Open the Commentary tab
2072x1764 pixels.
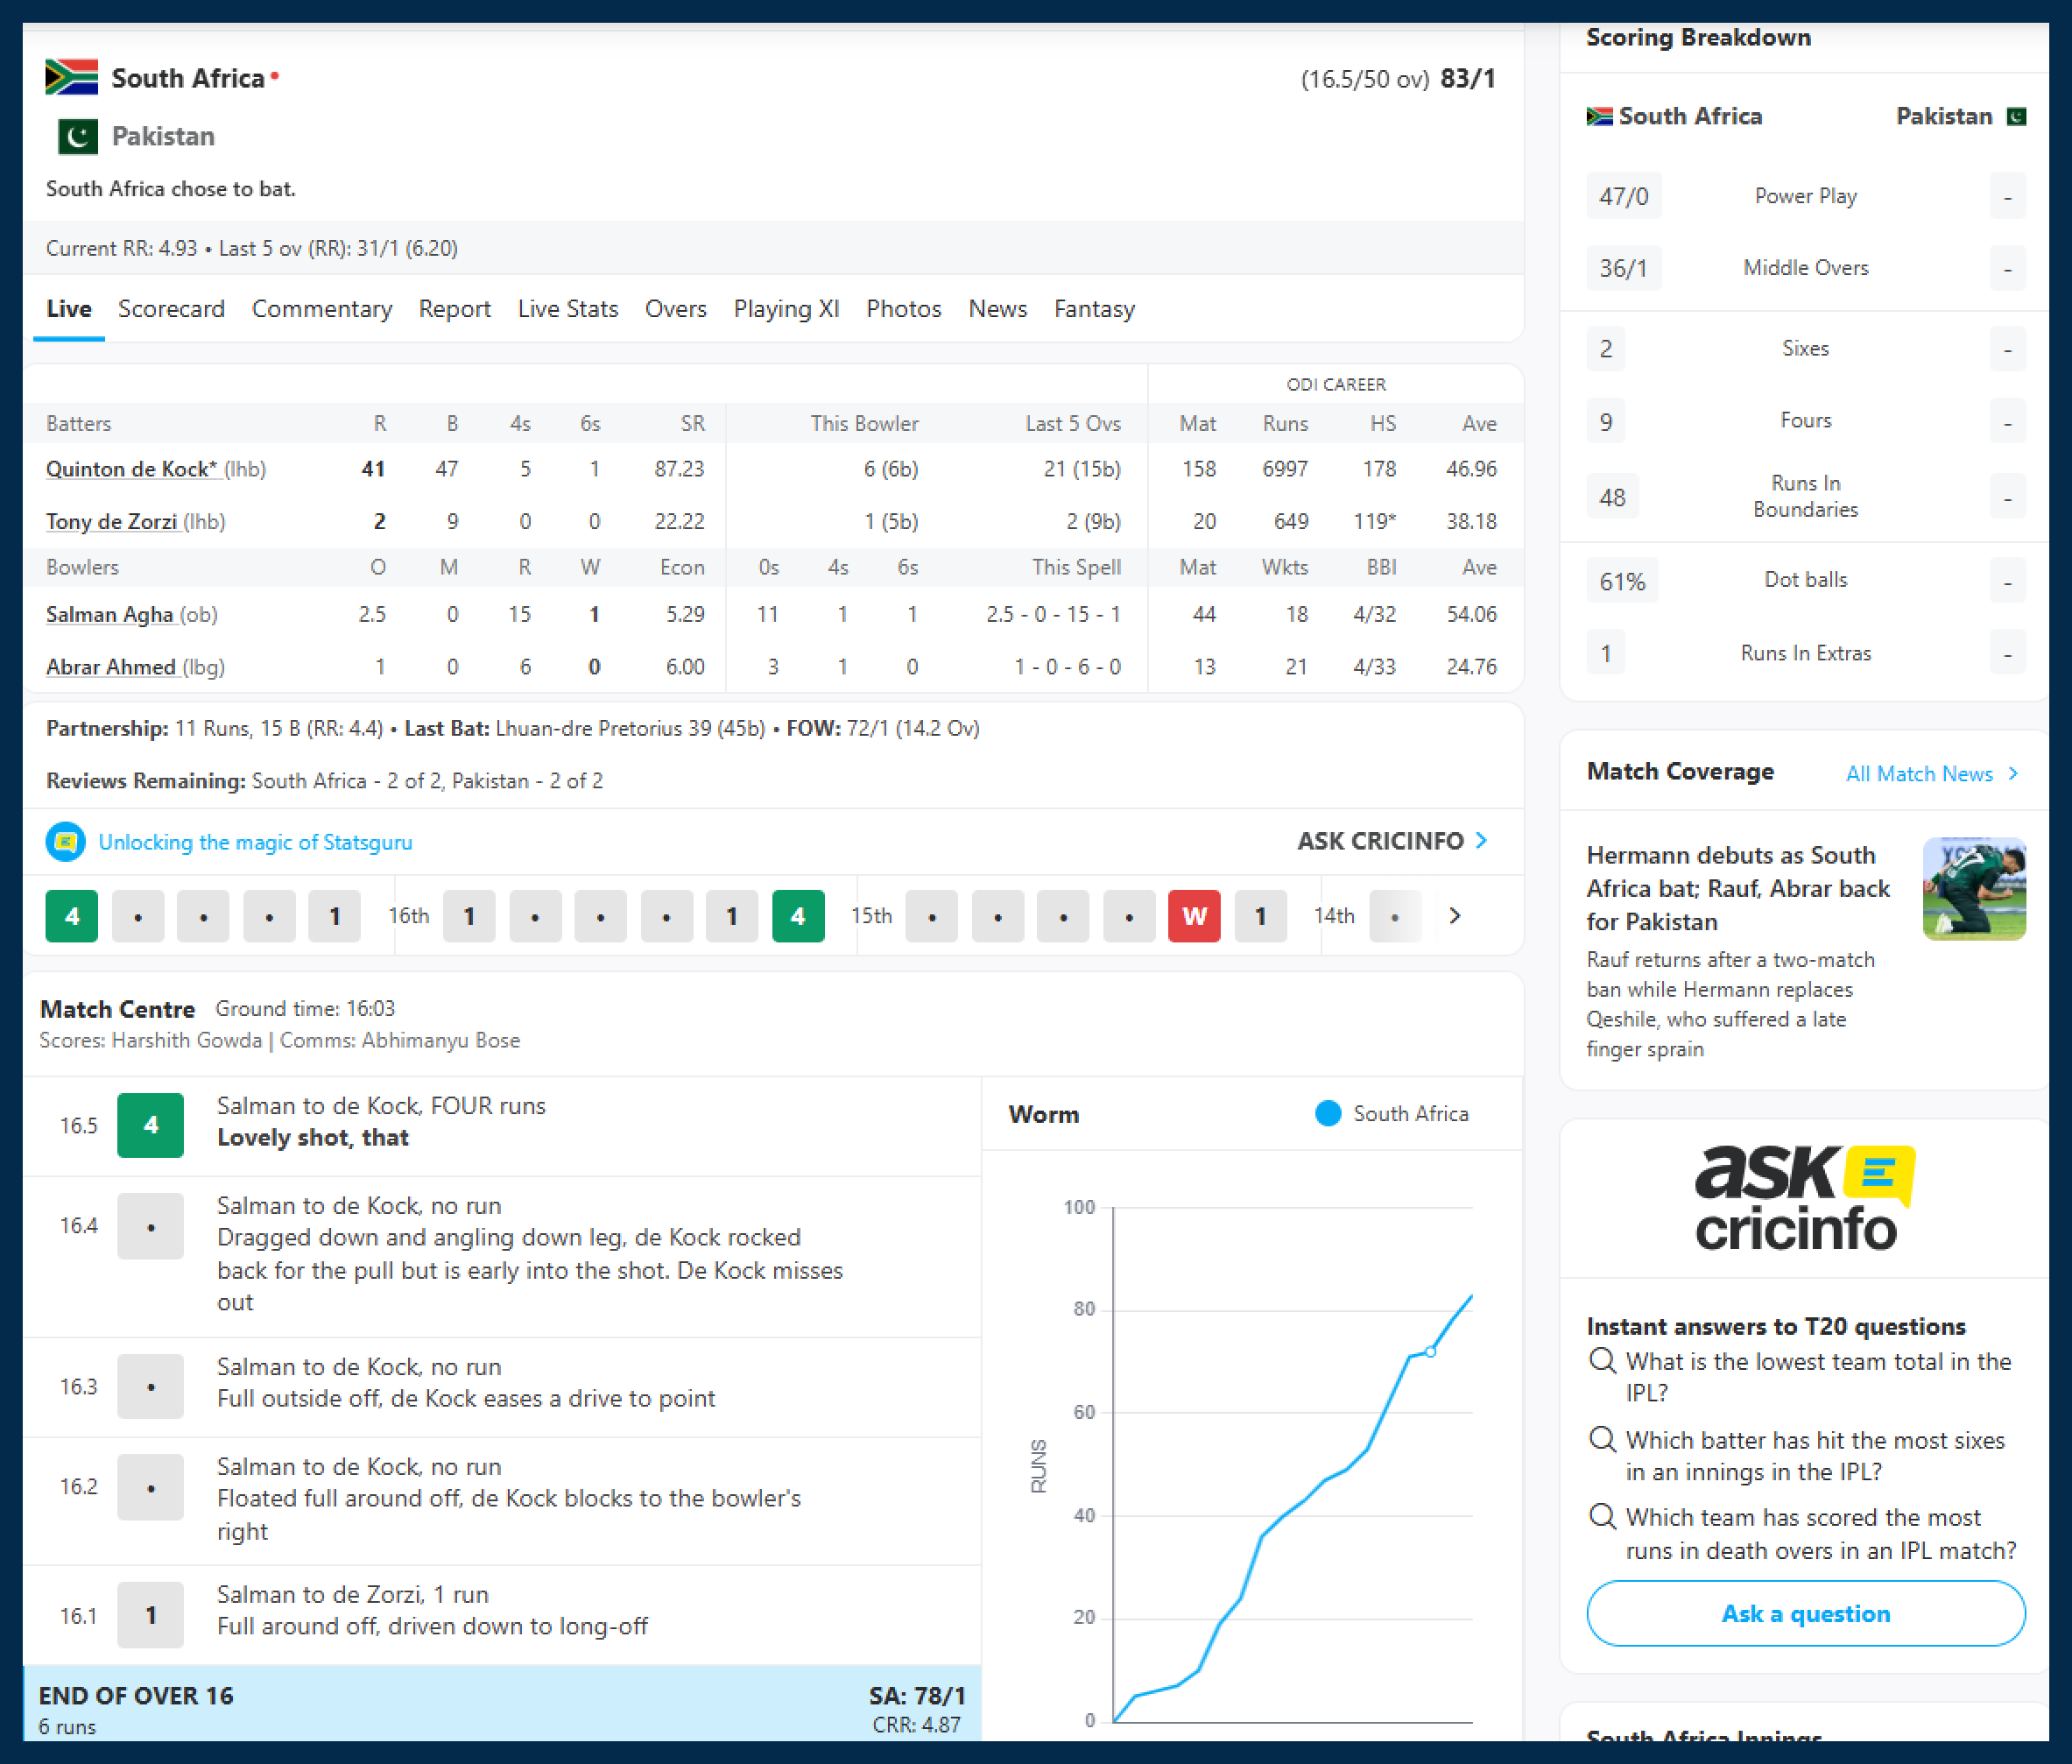[321, 309]
